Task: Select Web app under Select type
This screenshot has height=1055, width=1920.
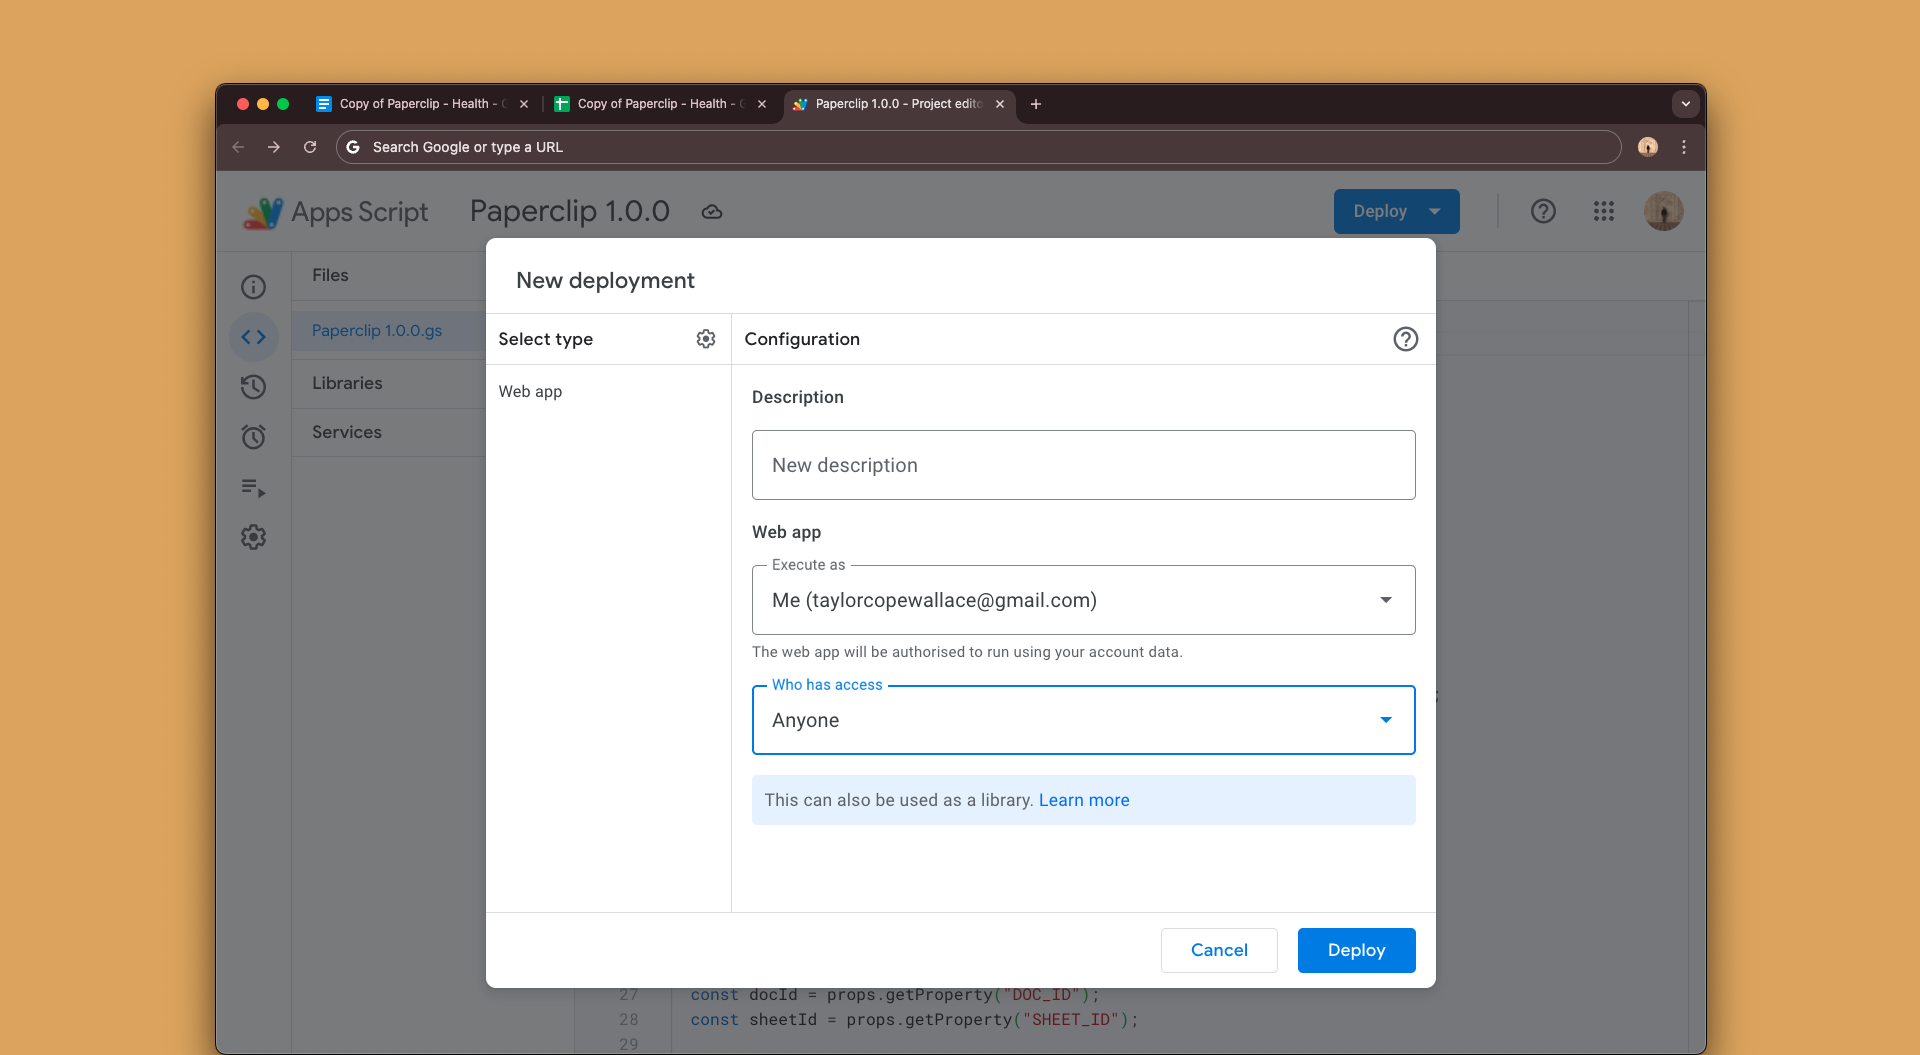Action: (530, 391)
